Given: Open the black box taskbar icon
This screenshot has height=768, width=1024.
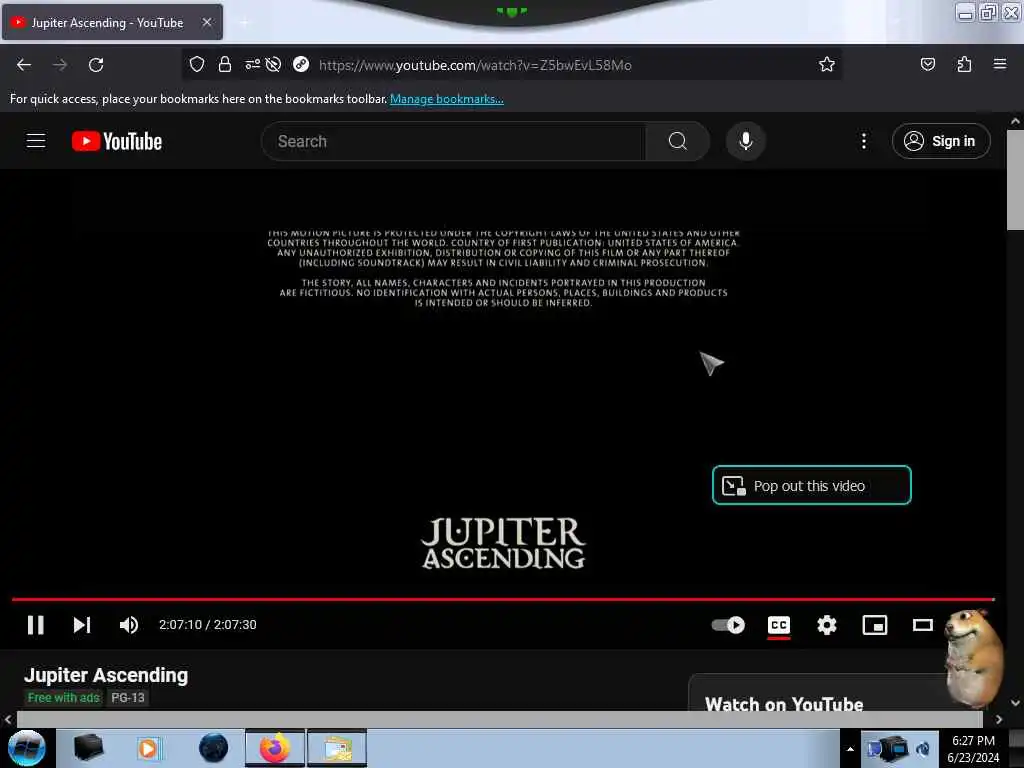Looking at the screenshot, I should coord(88,748).
